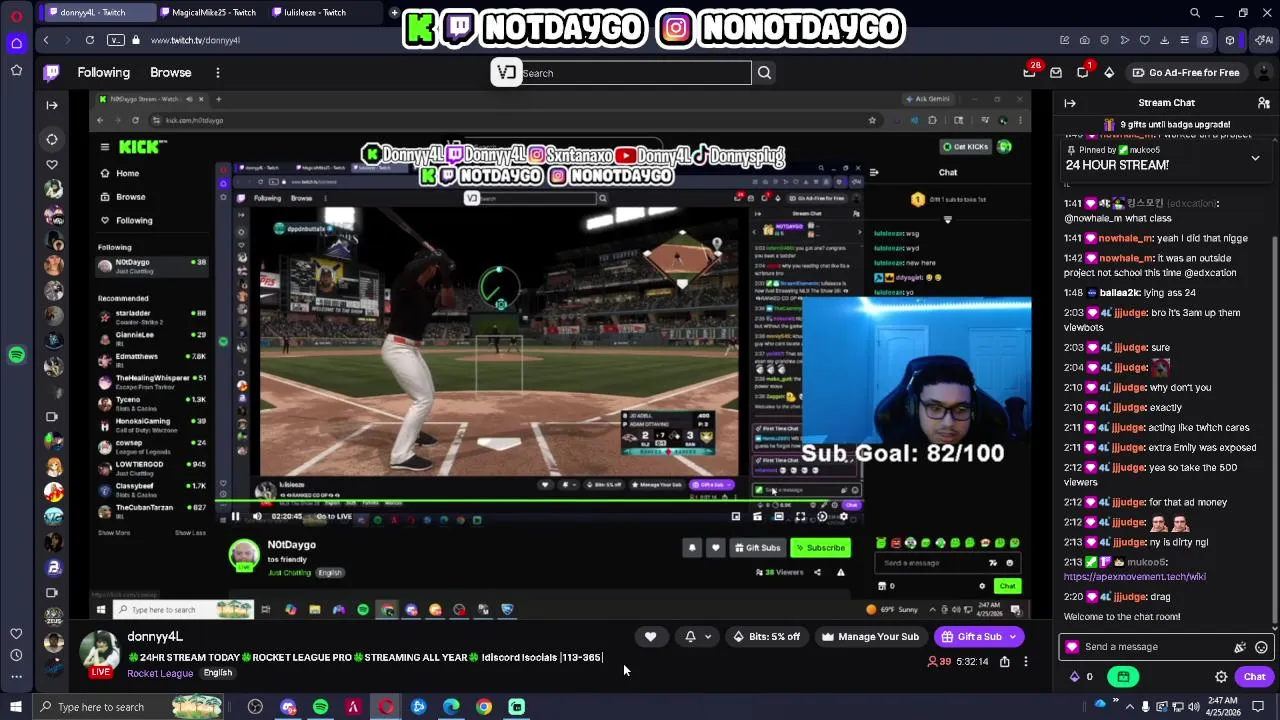Open the Bits cheering icon in chat input

click(x=1240, y=647)
